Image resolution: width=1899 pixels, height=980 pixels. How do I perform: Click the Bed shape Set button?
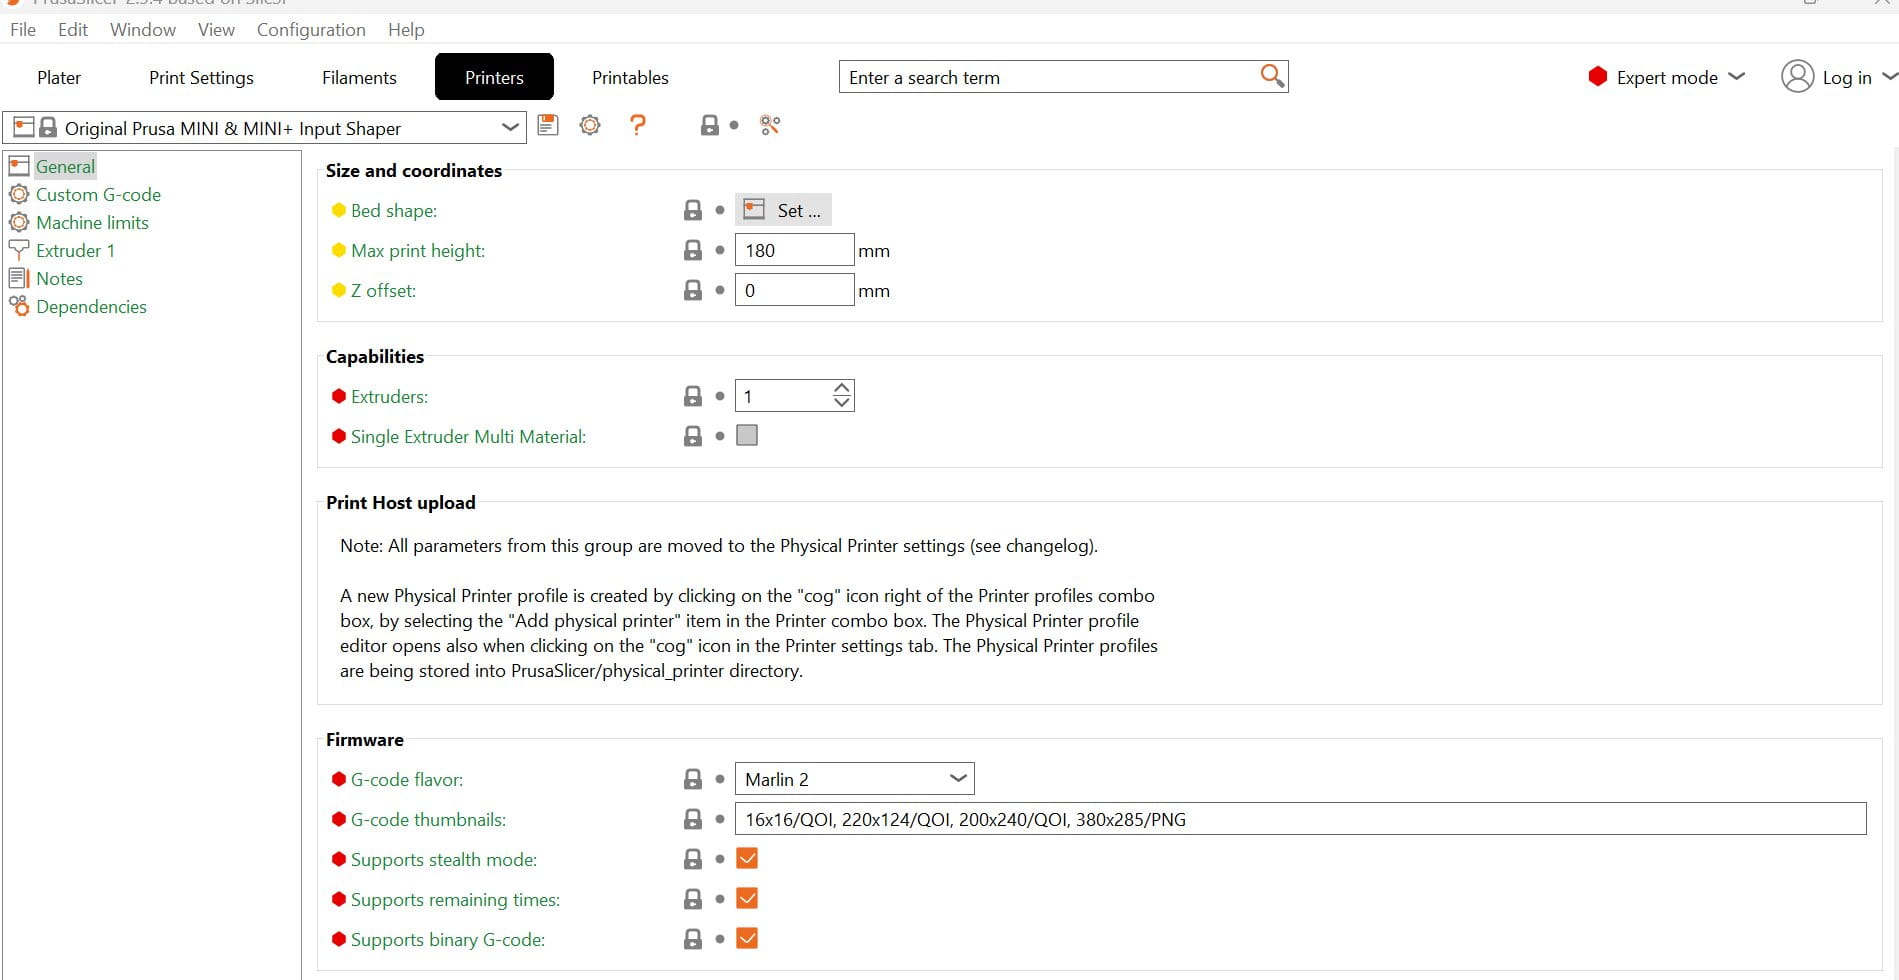tap(783, 210)
